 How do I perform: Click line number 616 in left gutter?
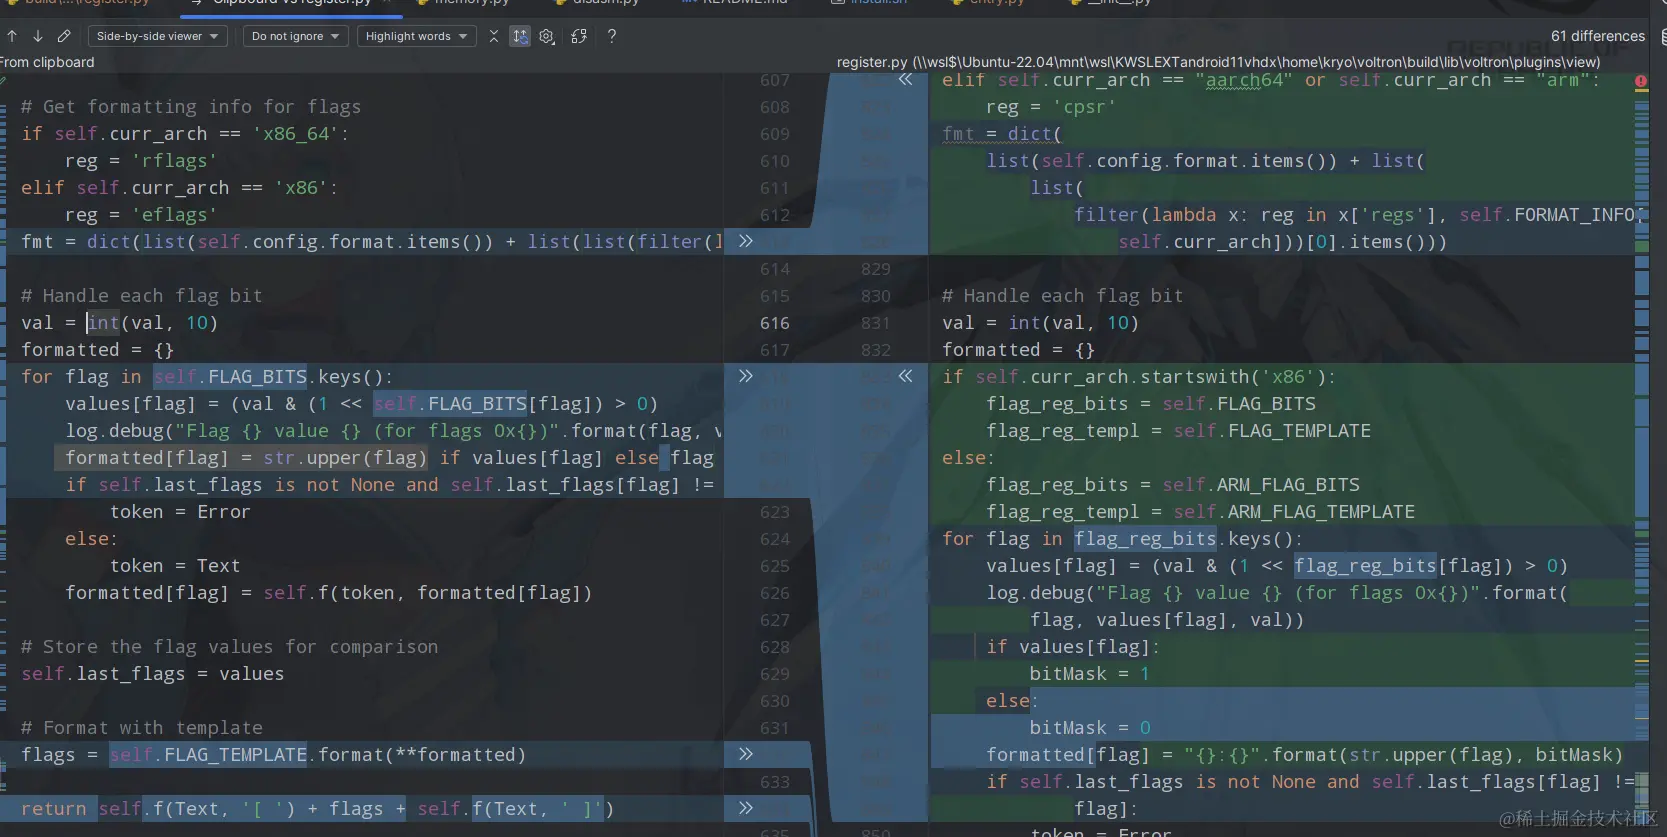pos(775,323)
